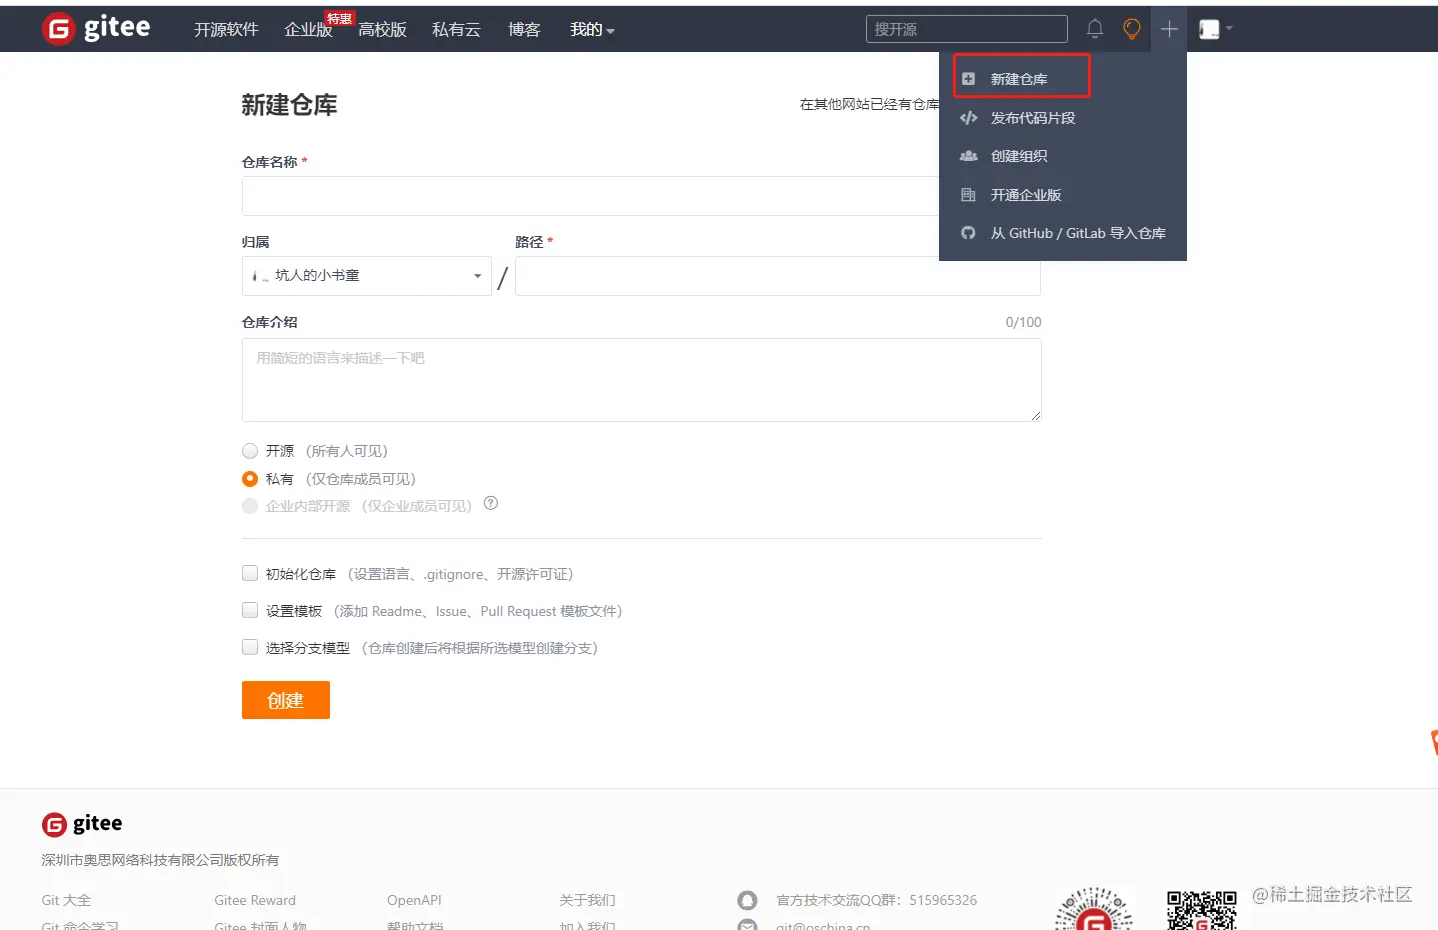The height and width of the screenshot is (930, 1438).
Task: Open 开源软件 in the top navigation
Action: [226, 30]
